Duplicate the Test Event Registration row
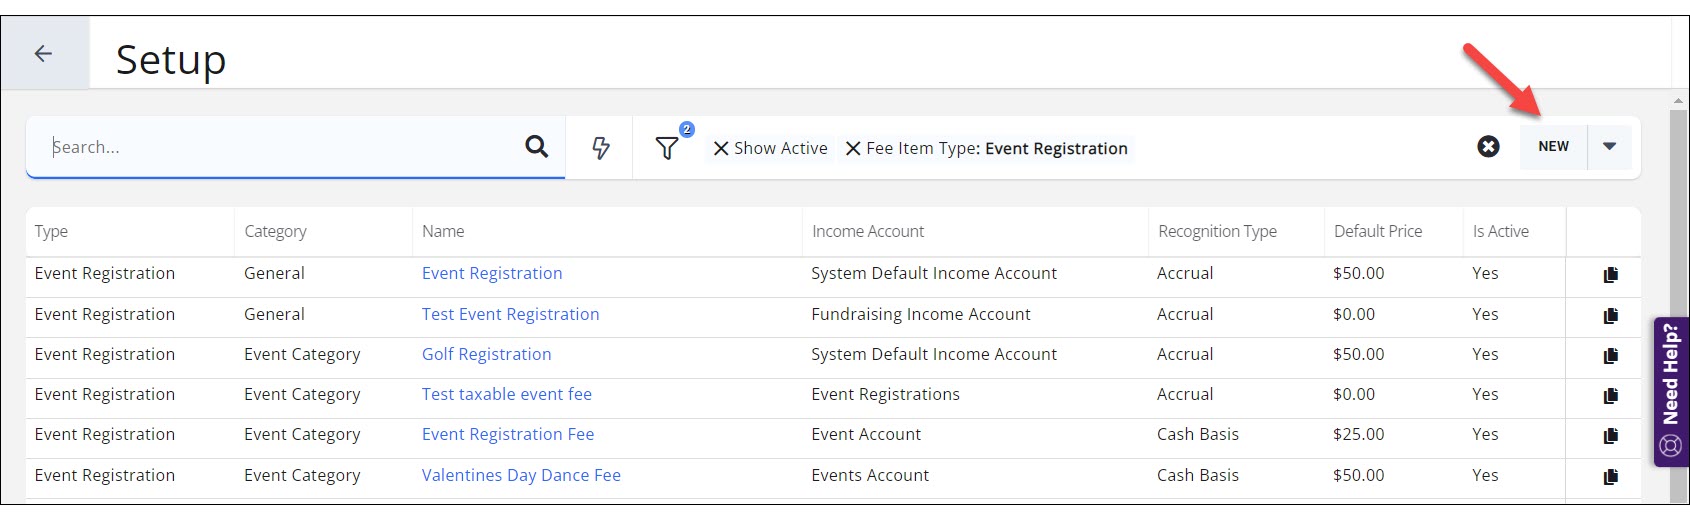 click(1610, 315)
